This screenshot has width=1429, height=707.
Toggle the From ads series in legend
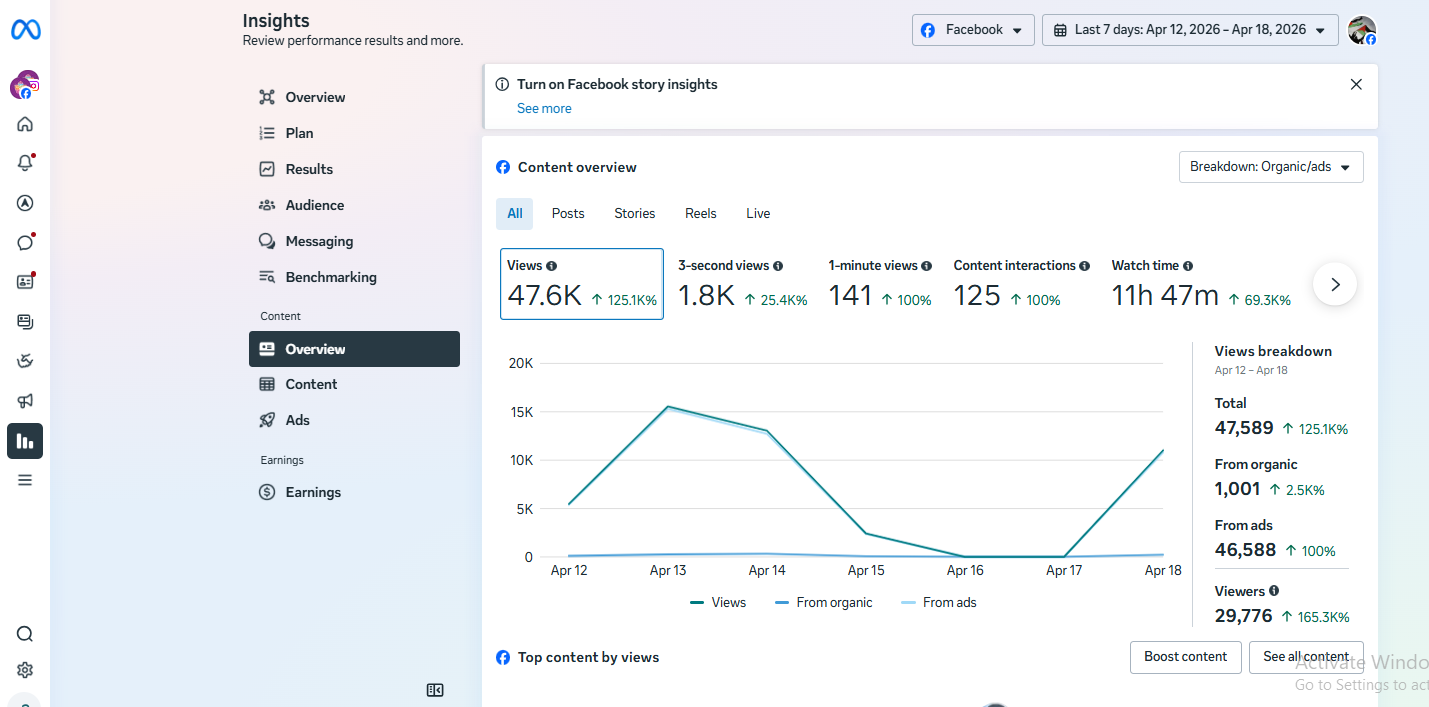939,602
